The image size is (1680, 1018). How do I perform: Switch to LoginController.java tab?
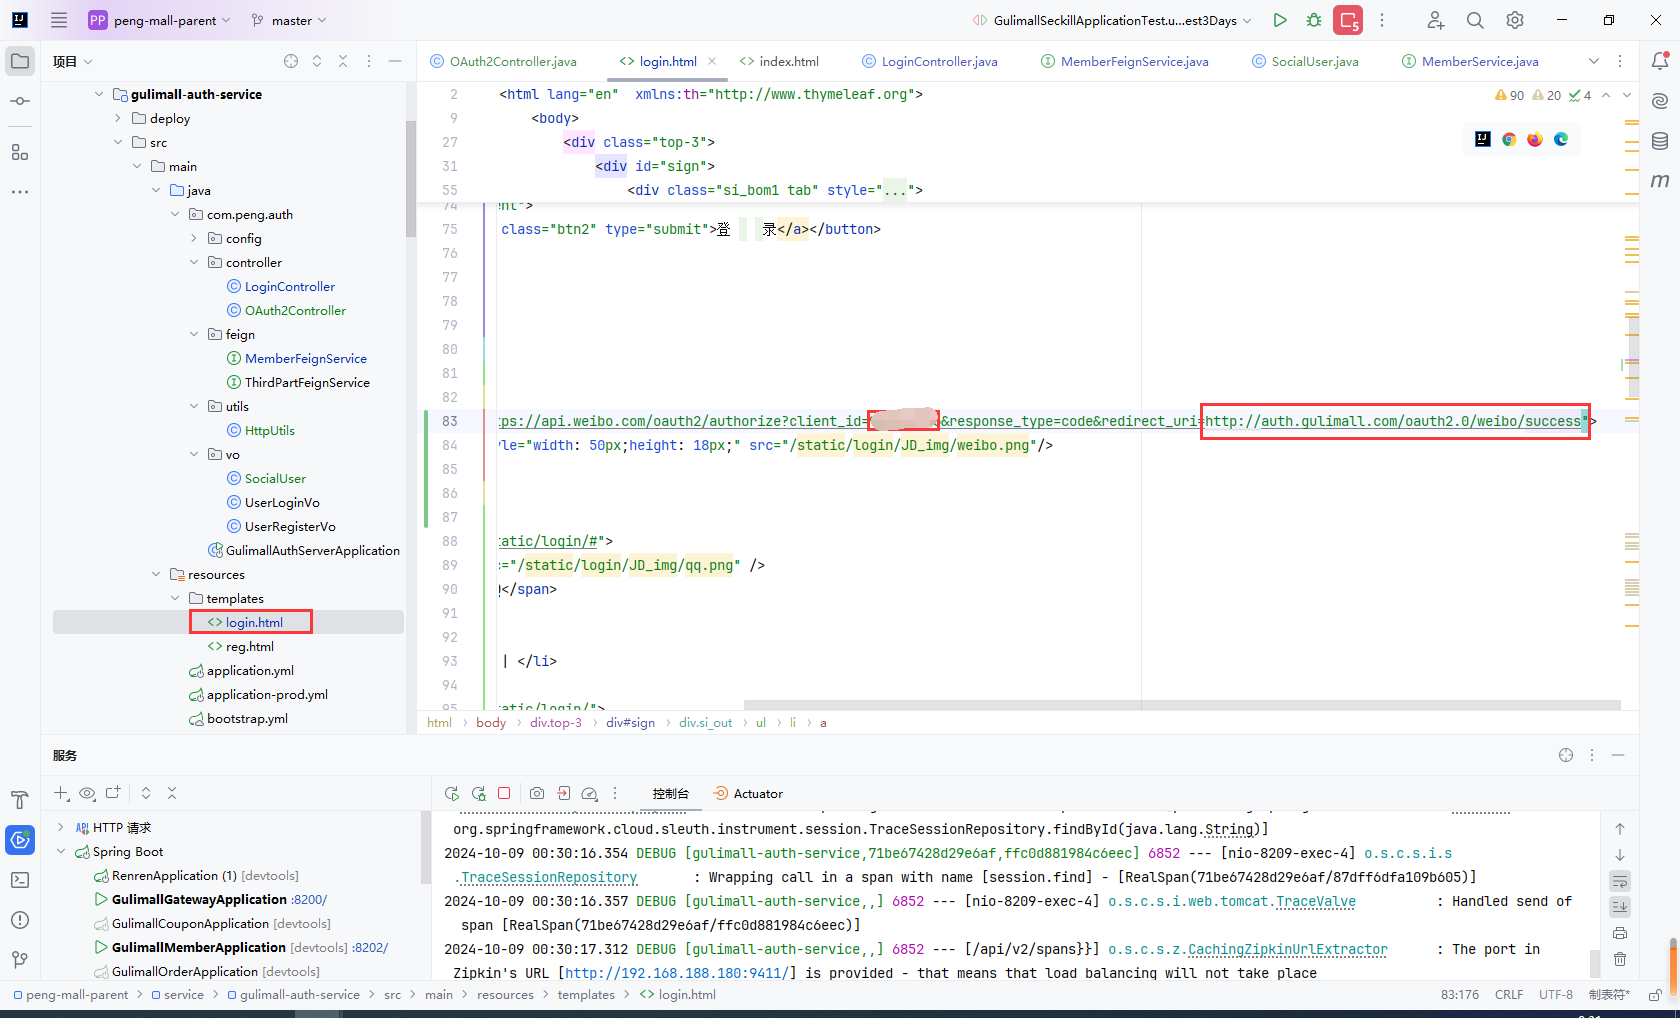(x=930, y=61)
